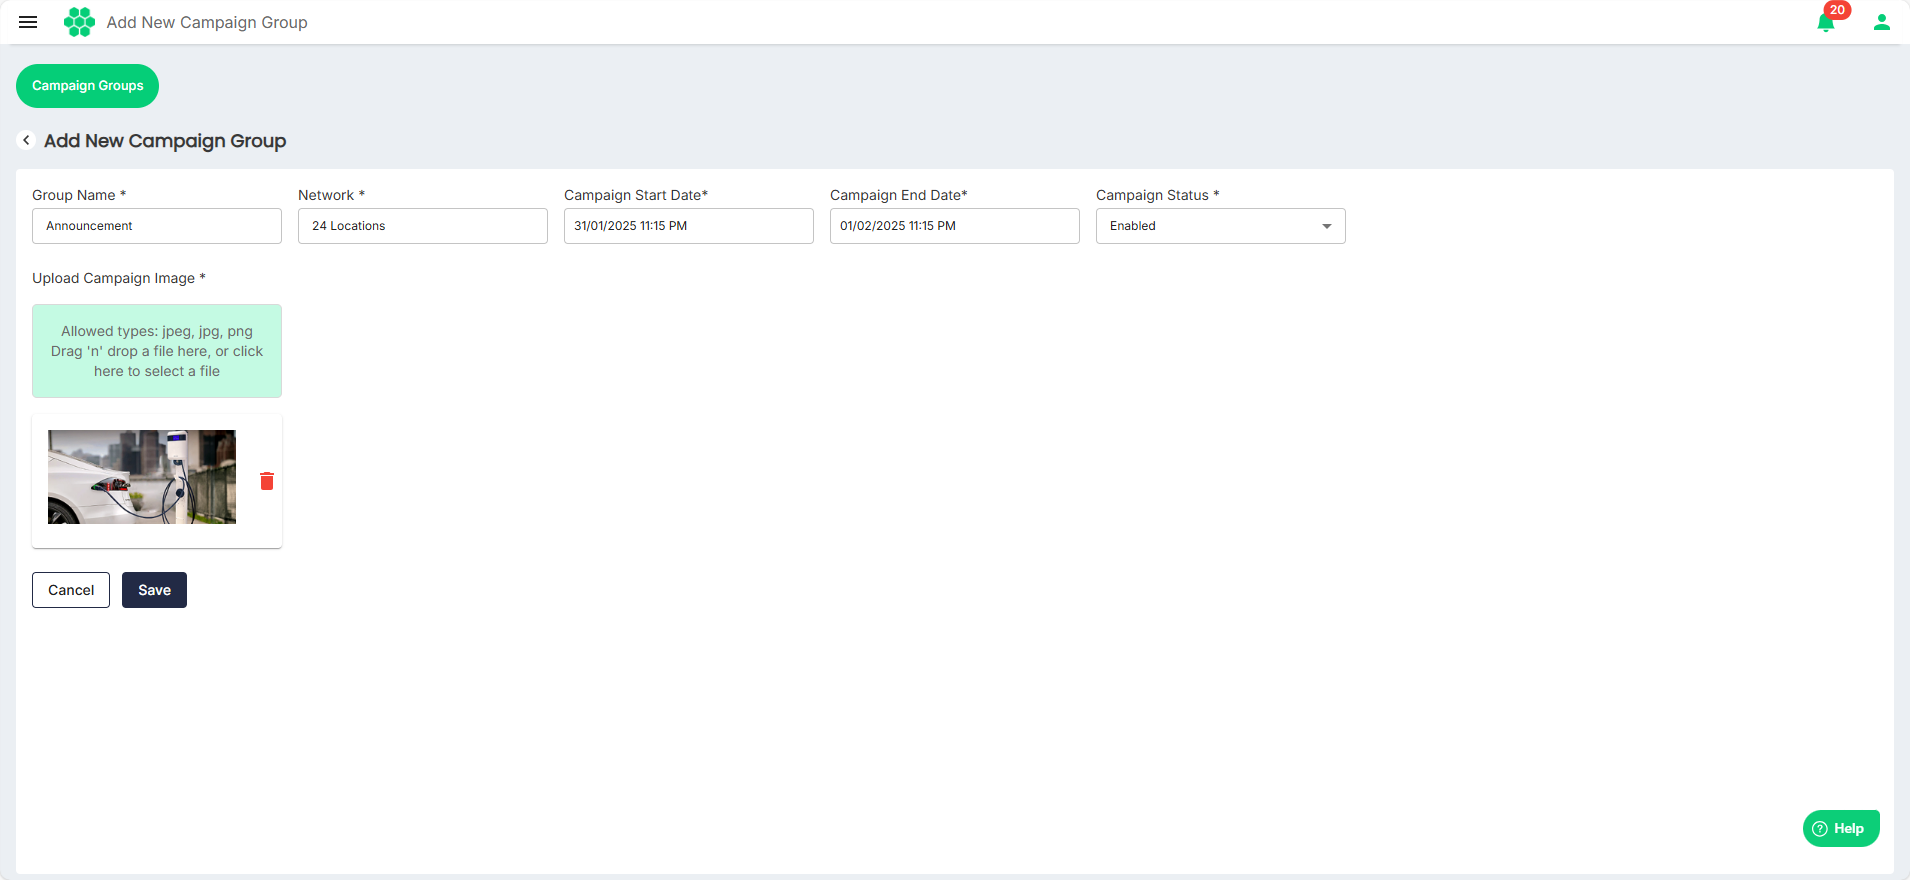Viewport: 1910px width, 880px height.
Task: Click the Add New Campaign Group heading
Action: coord(165,141)
